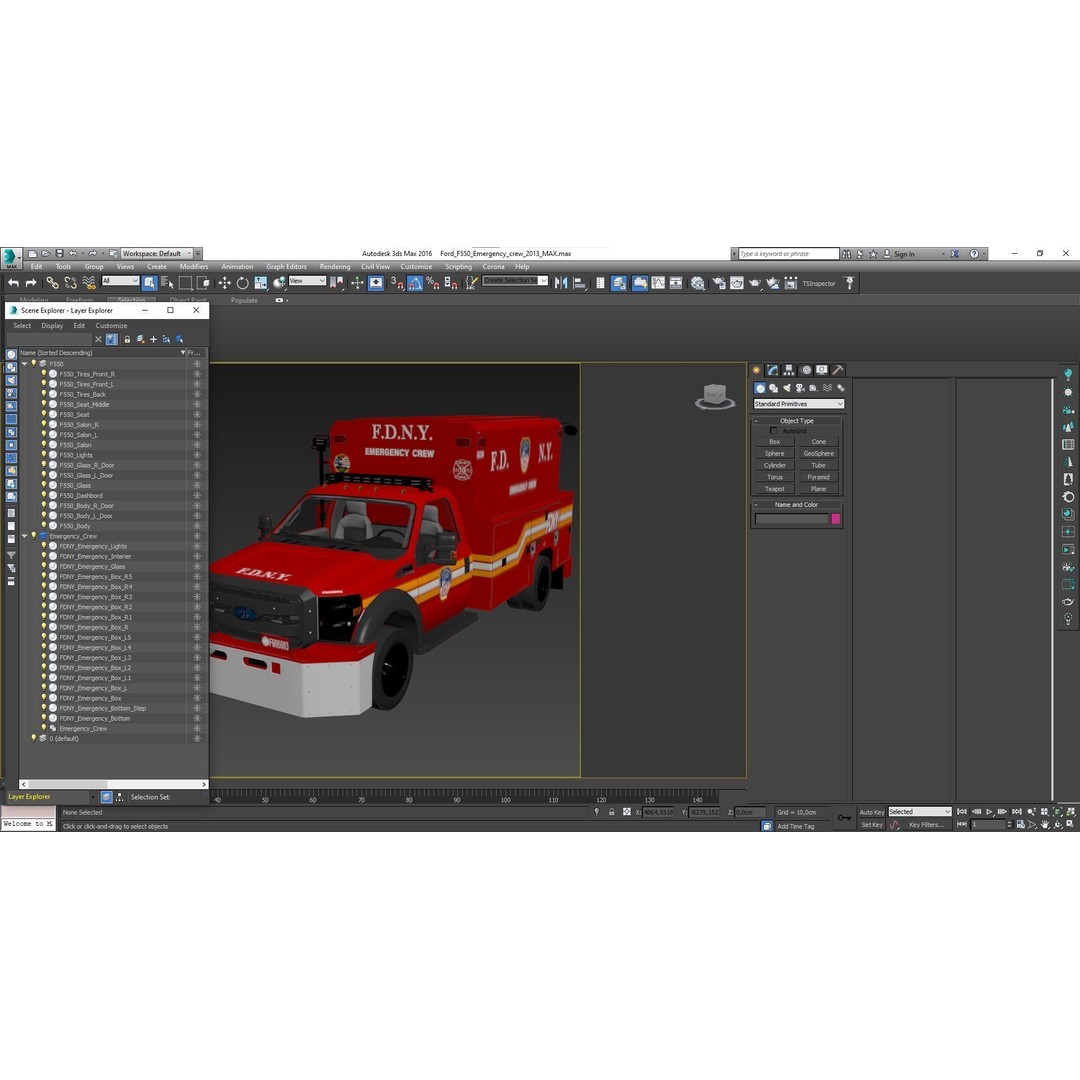Image resolution: width=1080 pixels, height=1080 pixels.
Task: Create a Teapot primitive button
Action: point(774,489)
